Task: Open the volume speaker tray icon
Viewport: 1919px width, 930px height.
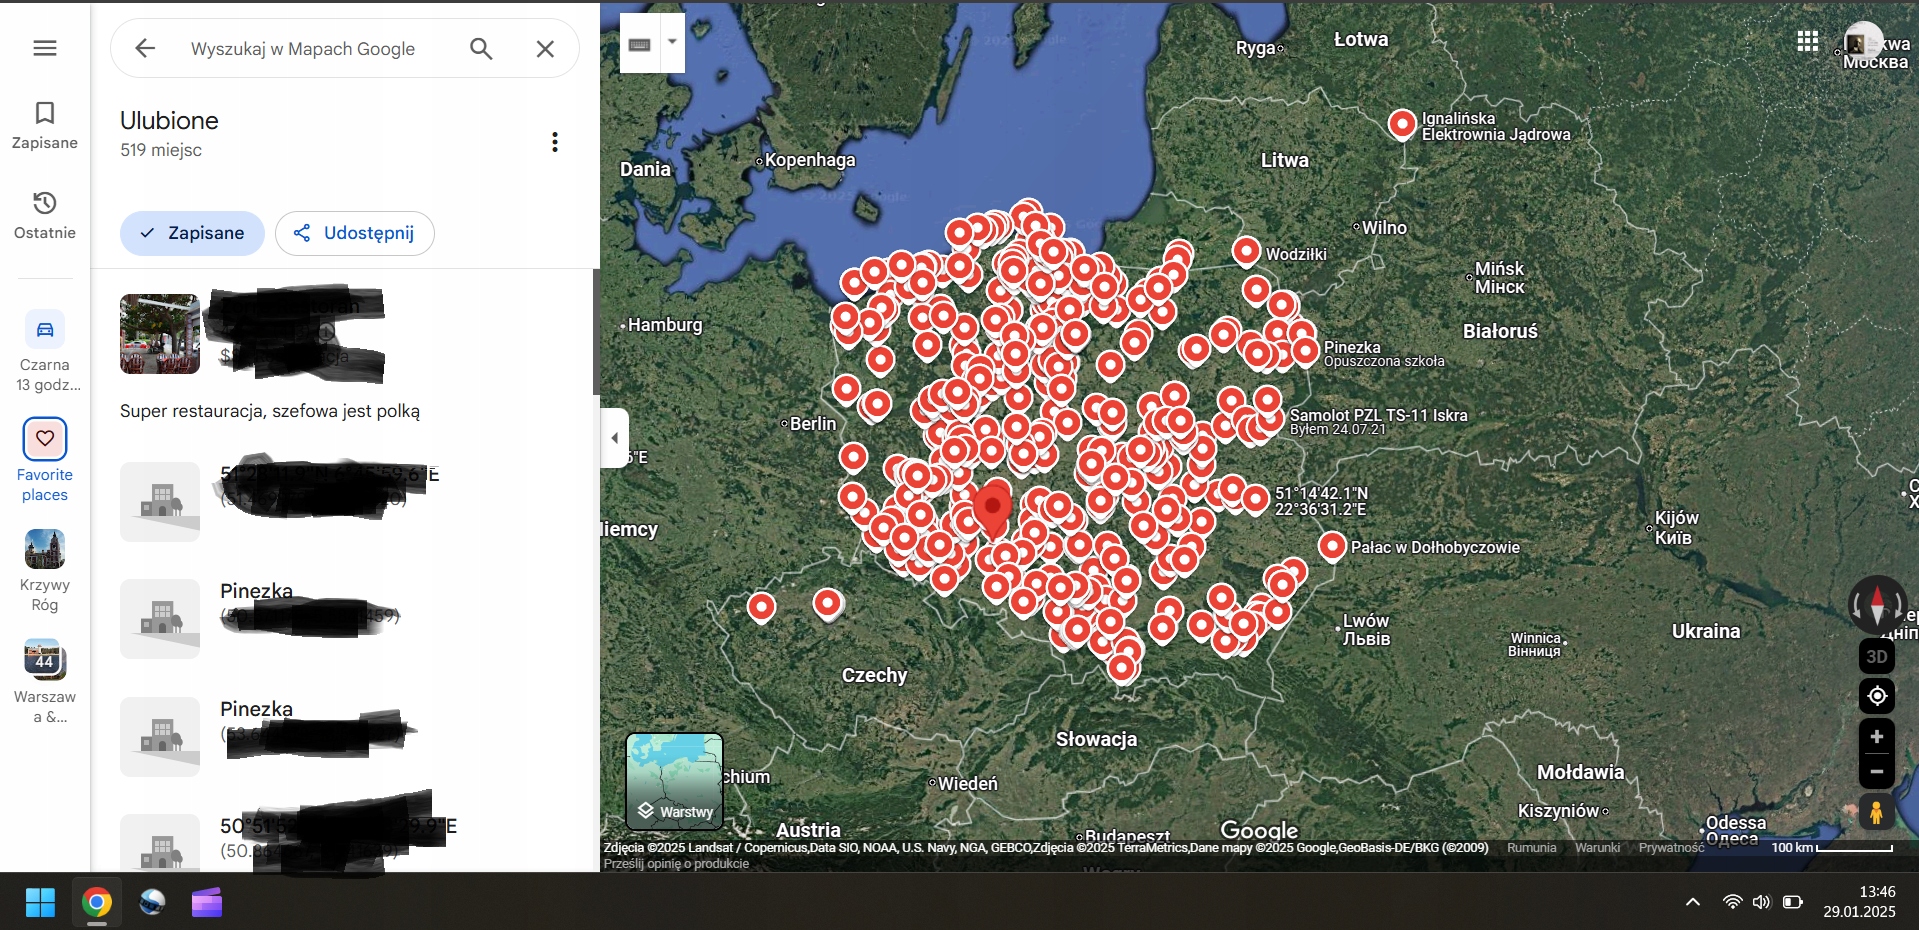Action: point(1761,902)
